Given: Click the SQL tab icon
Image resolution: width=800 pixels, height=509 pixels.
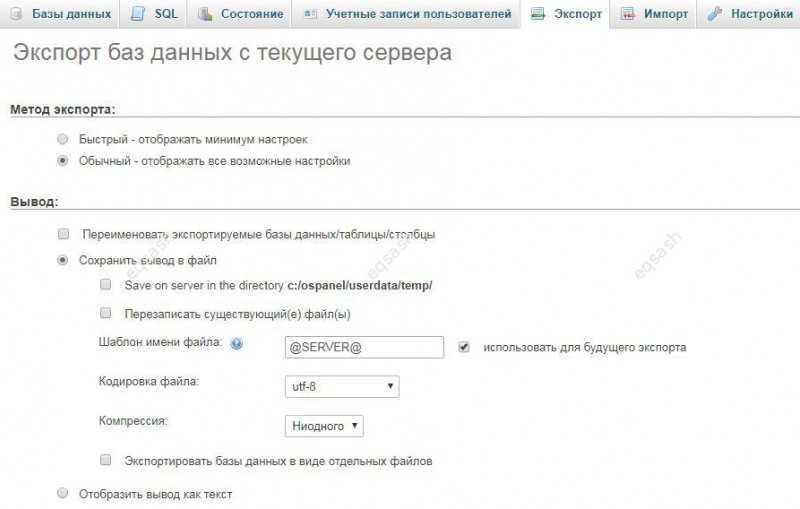Looking at the screenshot, I should (x=138, y=14).
